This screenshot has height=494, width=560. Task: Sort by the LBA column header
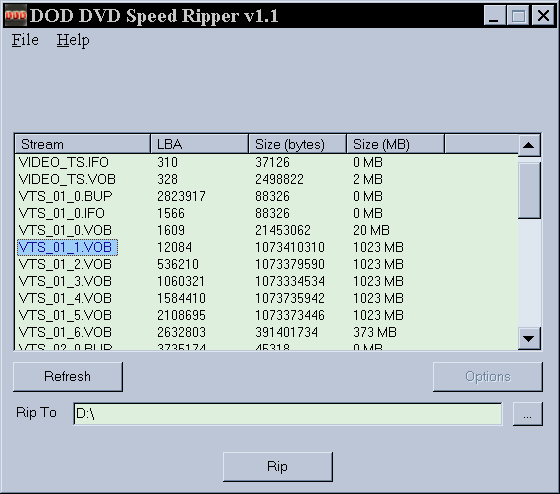[x=199, y=144]
